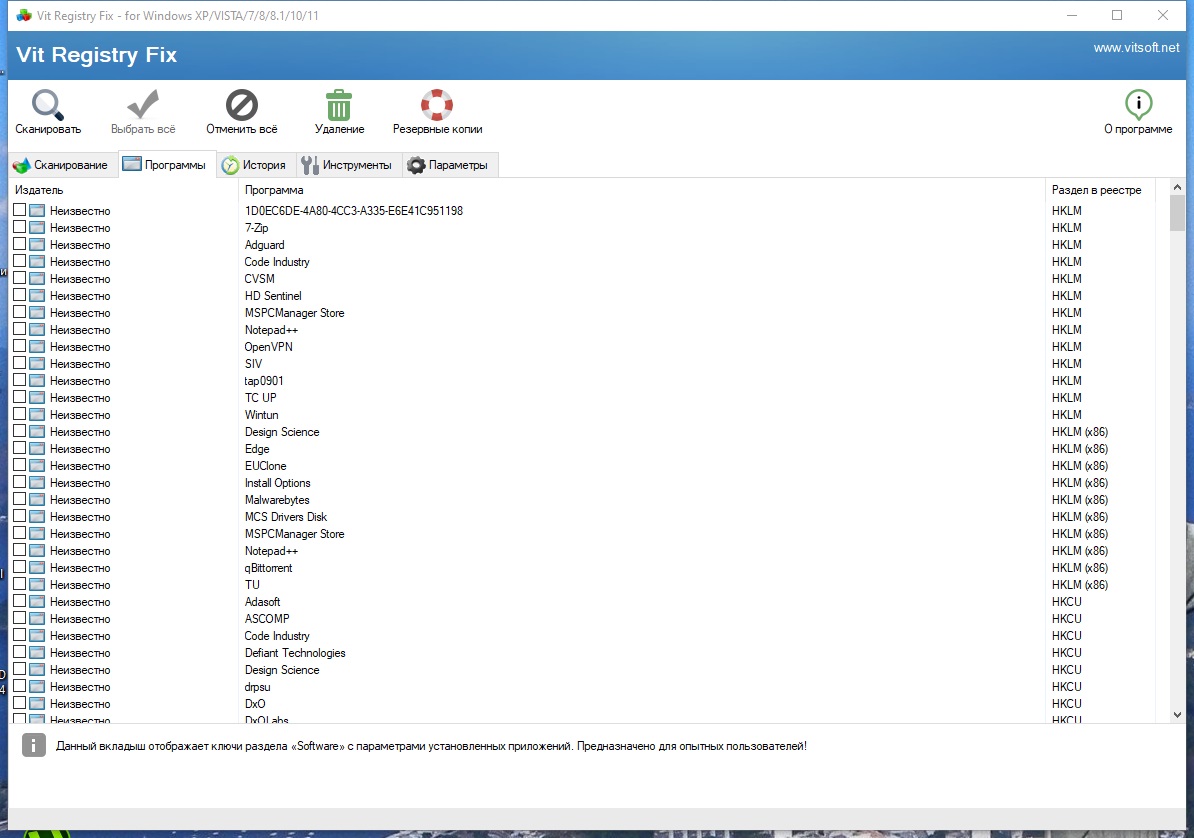Click the scrollbar down arrow
Image resolution: width=1194 pixels, height=838 pixels.
pos(1177,714)
